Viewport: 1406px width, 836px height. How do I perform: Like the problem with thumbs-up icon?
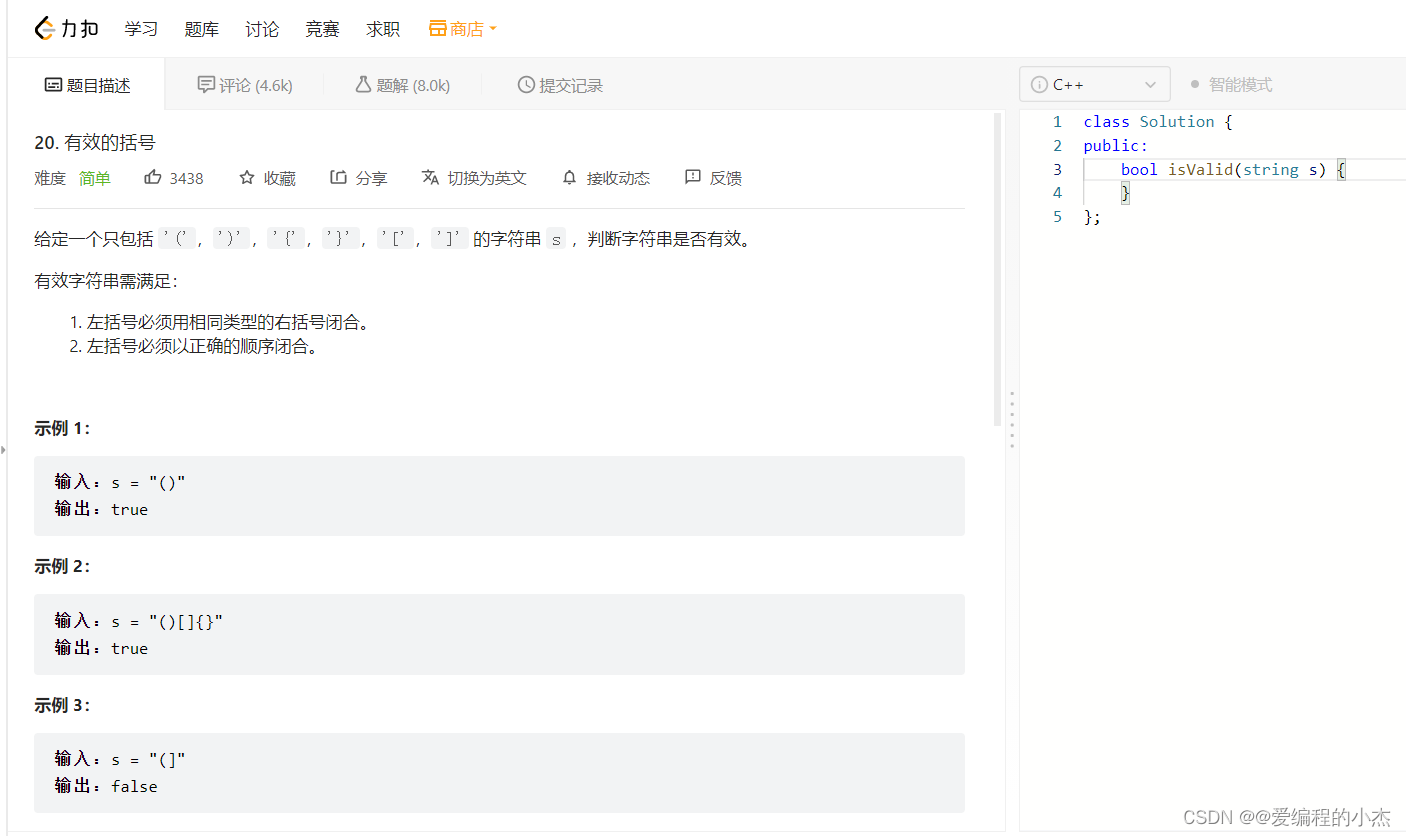pyautogui.click(x=153, y=178)
